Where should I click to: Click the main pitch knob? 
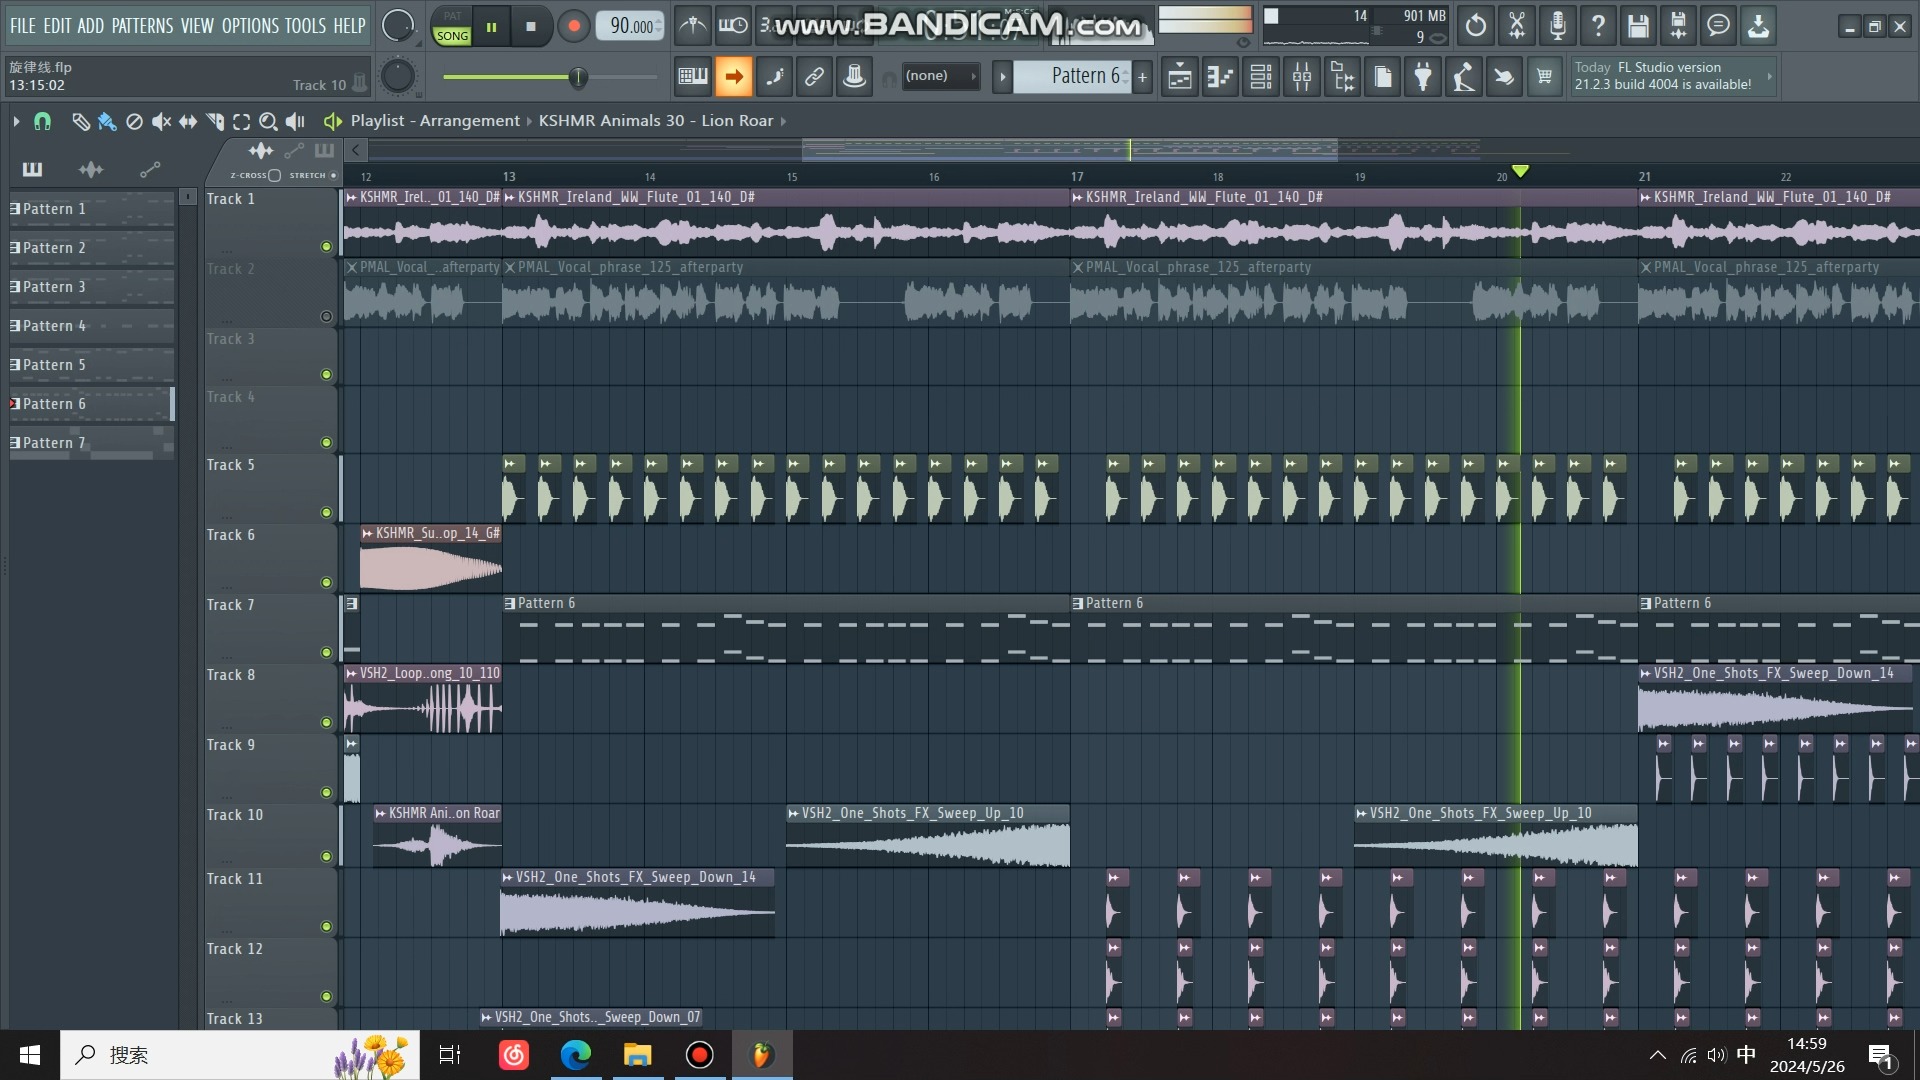pos(398,76)
